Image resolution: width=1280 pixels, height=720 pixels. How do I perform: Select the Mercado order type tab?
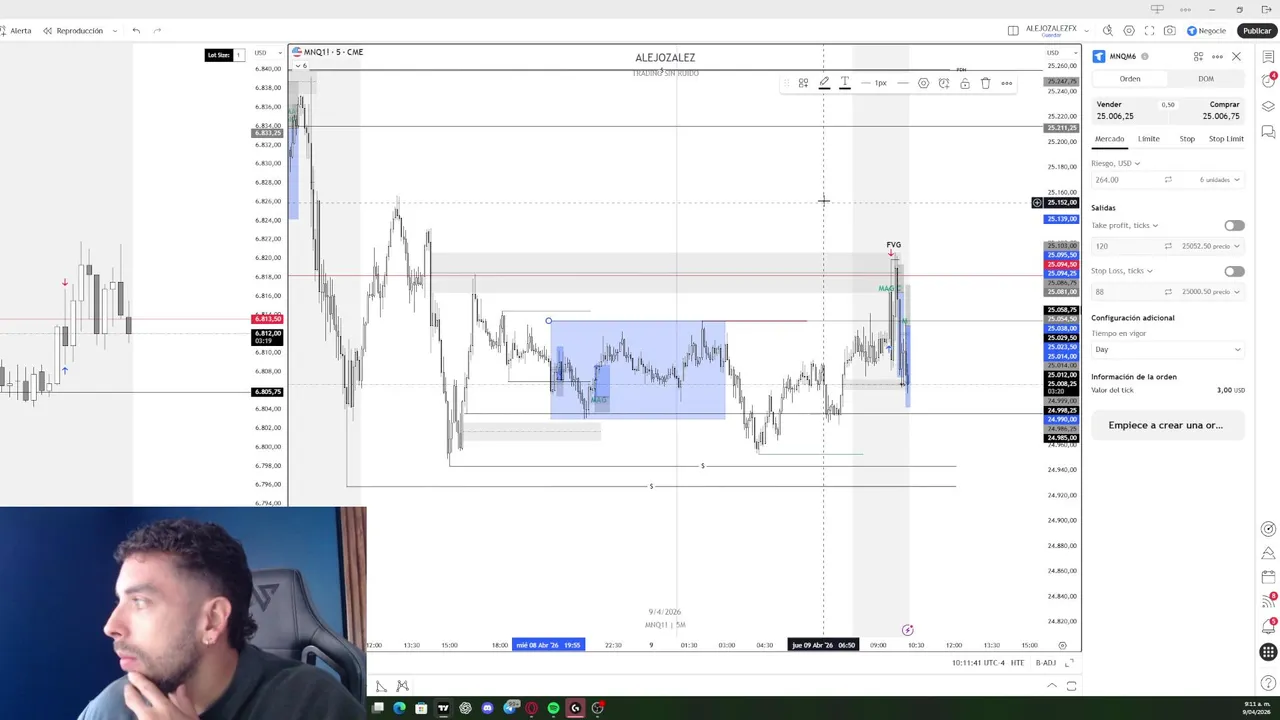click(1109, 139)
